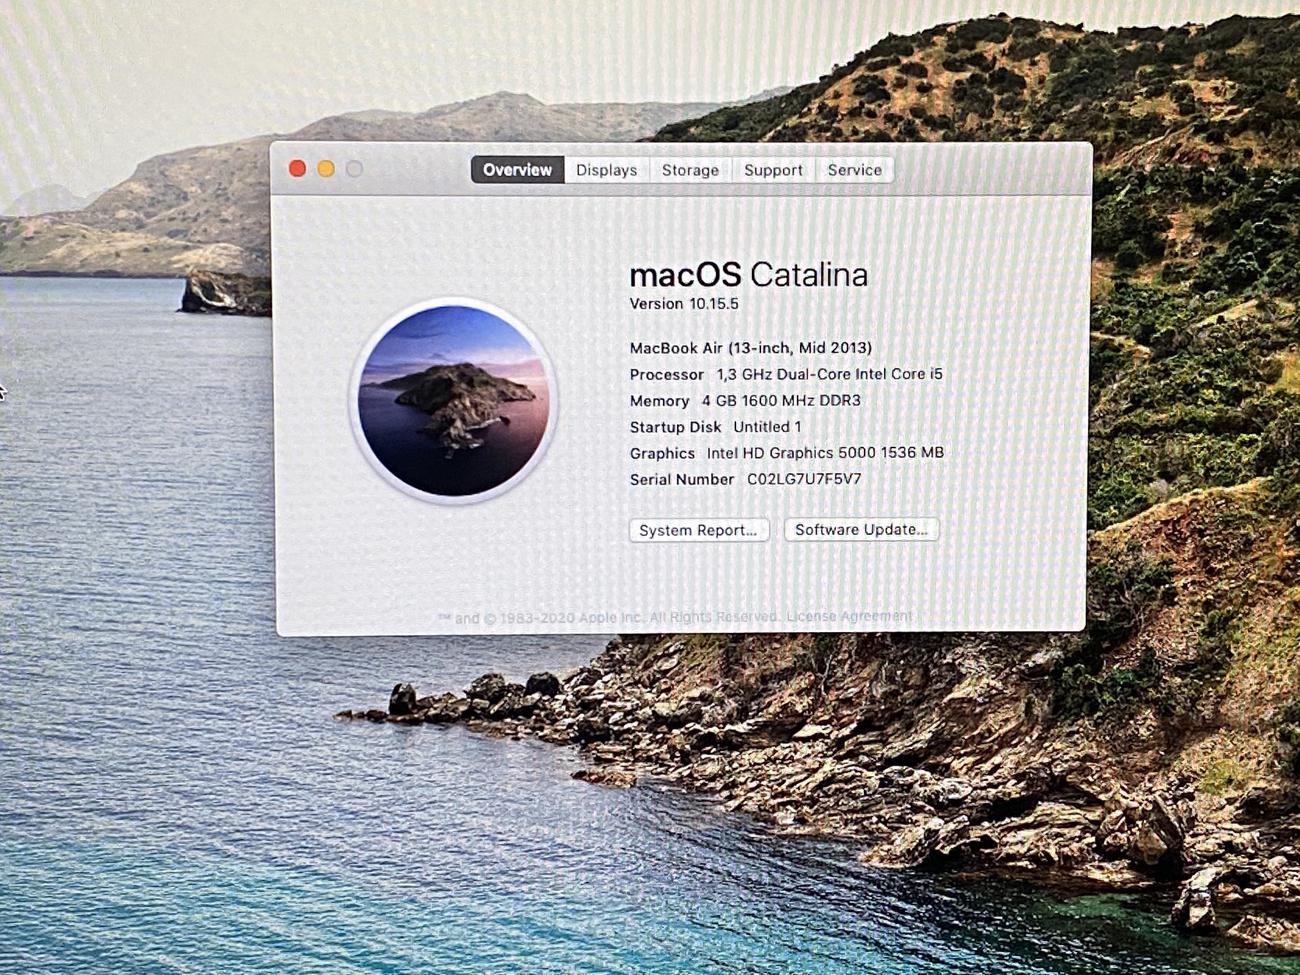The width and height of the screenshot is (1300, 975).
Task: Click Version 10.15.5 to reveal build number
Action: [x=684, y=304]
